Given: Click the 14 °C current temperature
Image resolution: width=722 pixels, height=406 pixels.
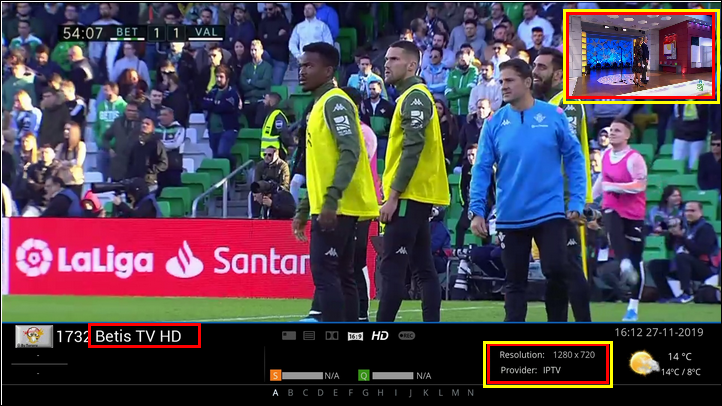Looking at the screenshot, I should [x=680, y=357].
